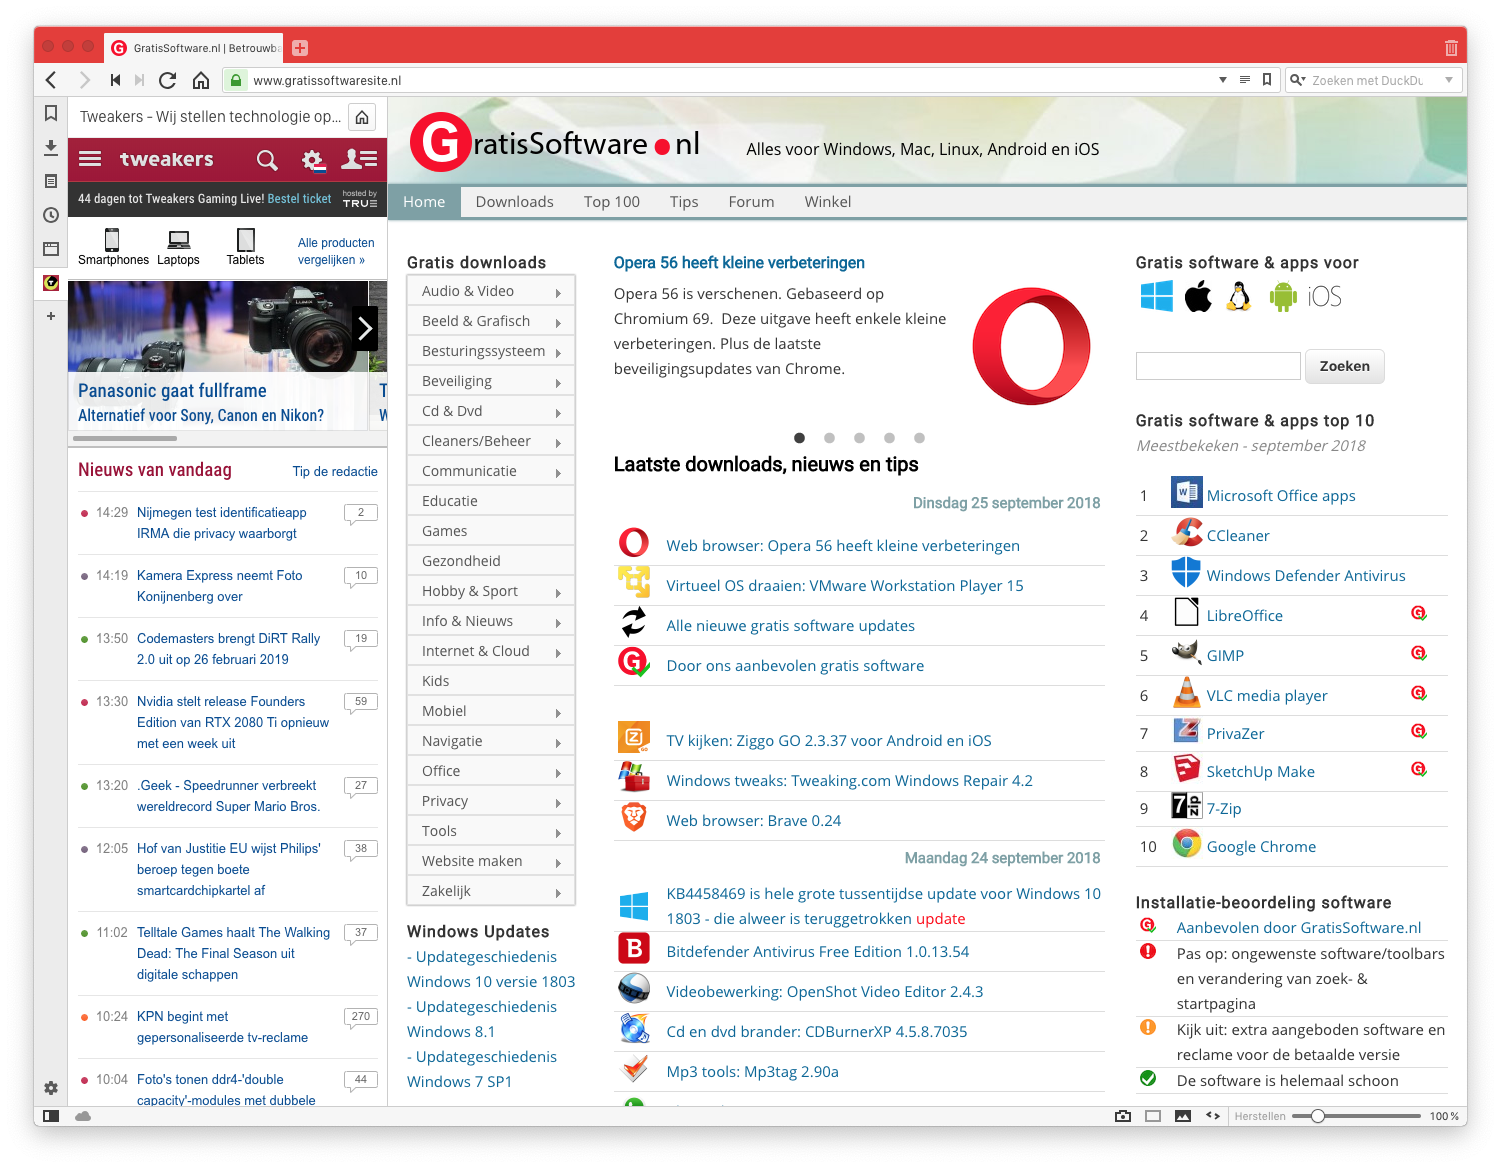Click the trash can closed-tabs icon
The image size is (1501, 1168).
coord(1450,48)
